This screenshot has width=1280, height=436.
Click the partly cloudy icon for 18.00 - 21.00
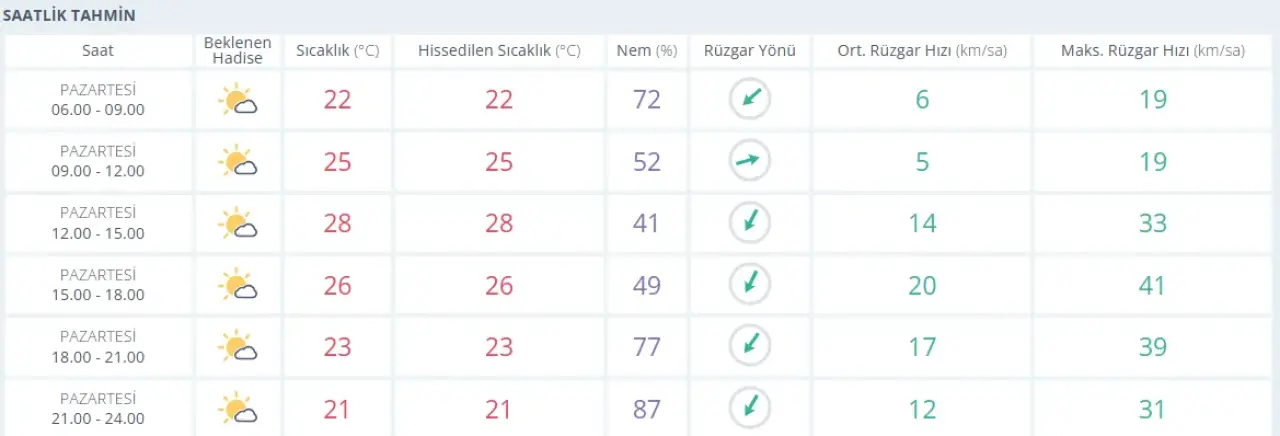[238, 346]
